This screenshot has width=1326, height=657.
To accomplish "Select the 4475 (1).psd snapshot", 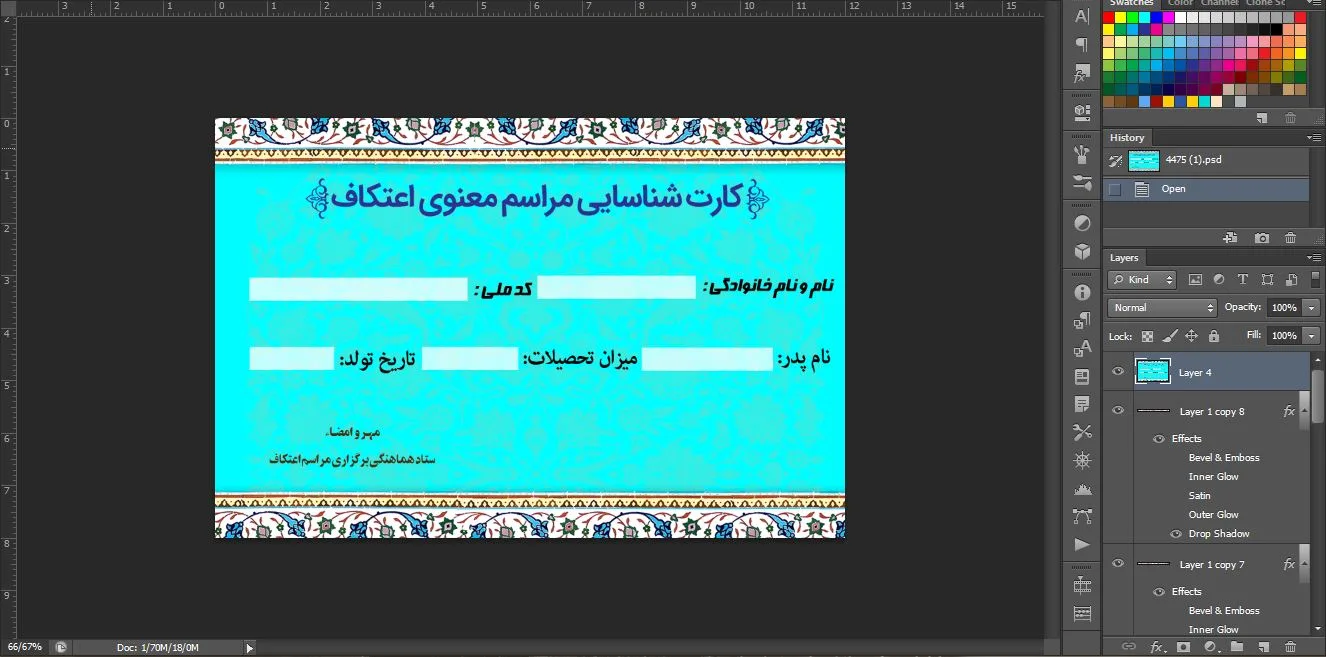I will tap(1206, 160).
